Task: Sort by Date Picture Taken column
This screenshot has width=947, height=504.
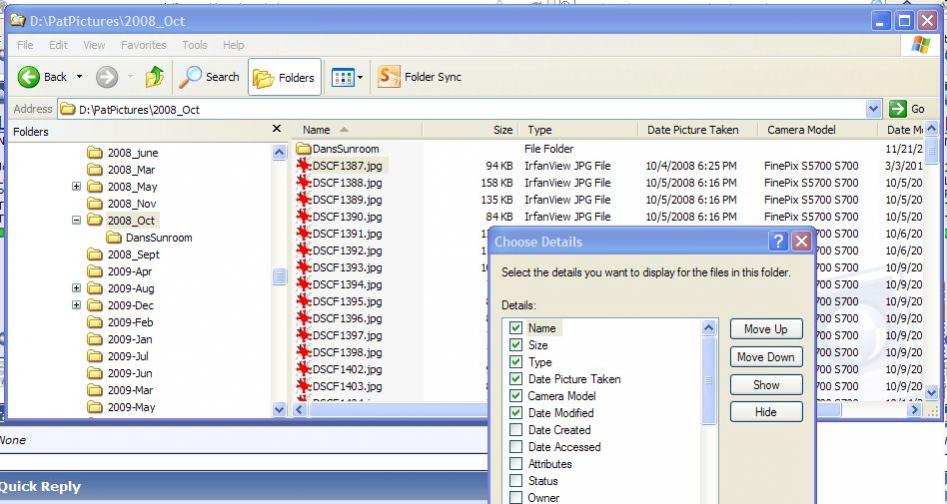Action: click(698, 130)
